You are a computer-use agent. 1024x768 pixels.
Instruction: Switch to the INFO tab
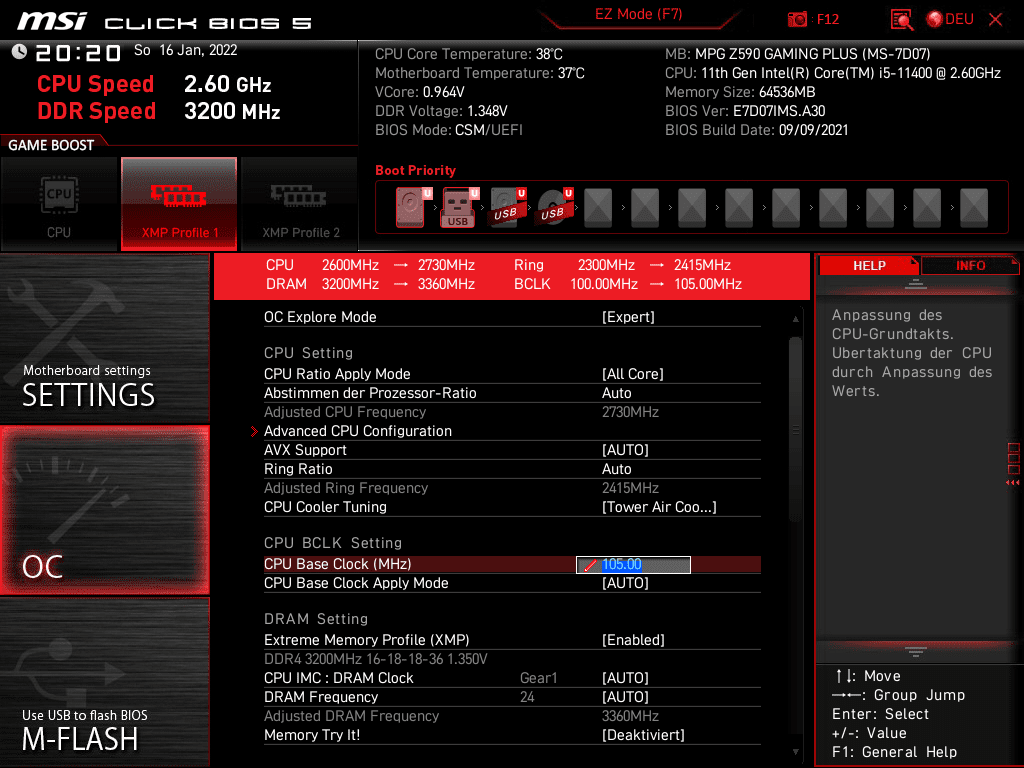[970, 266]
